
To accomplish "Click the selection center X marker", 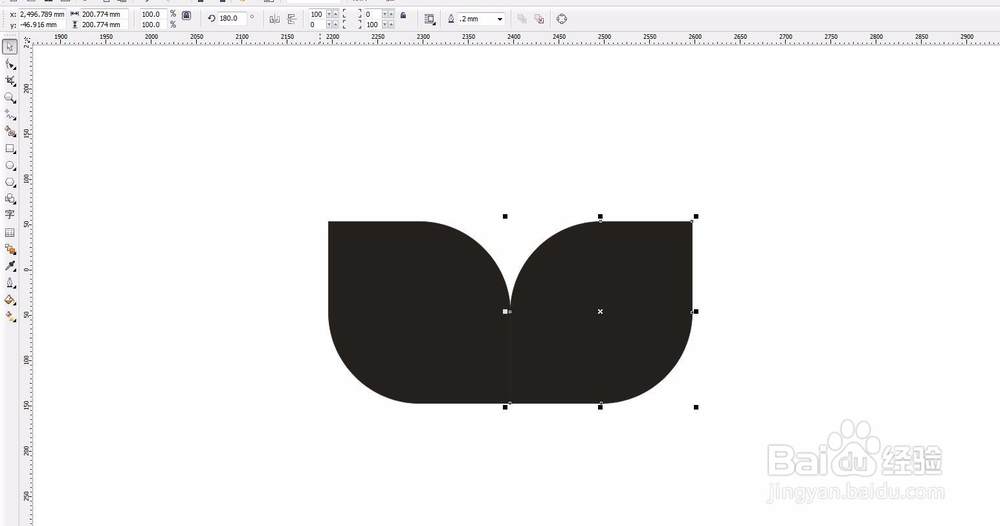I will click(600, 312).
